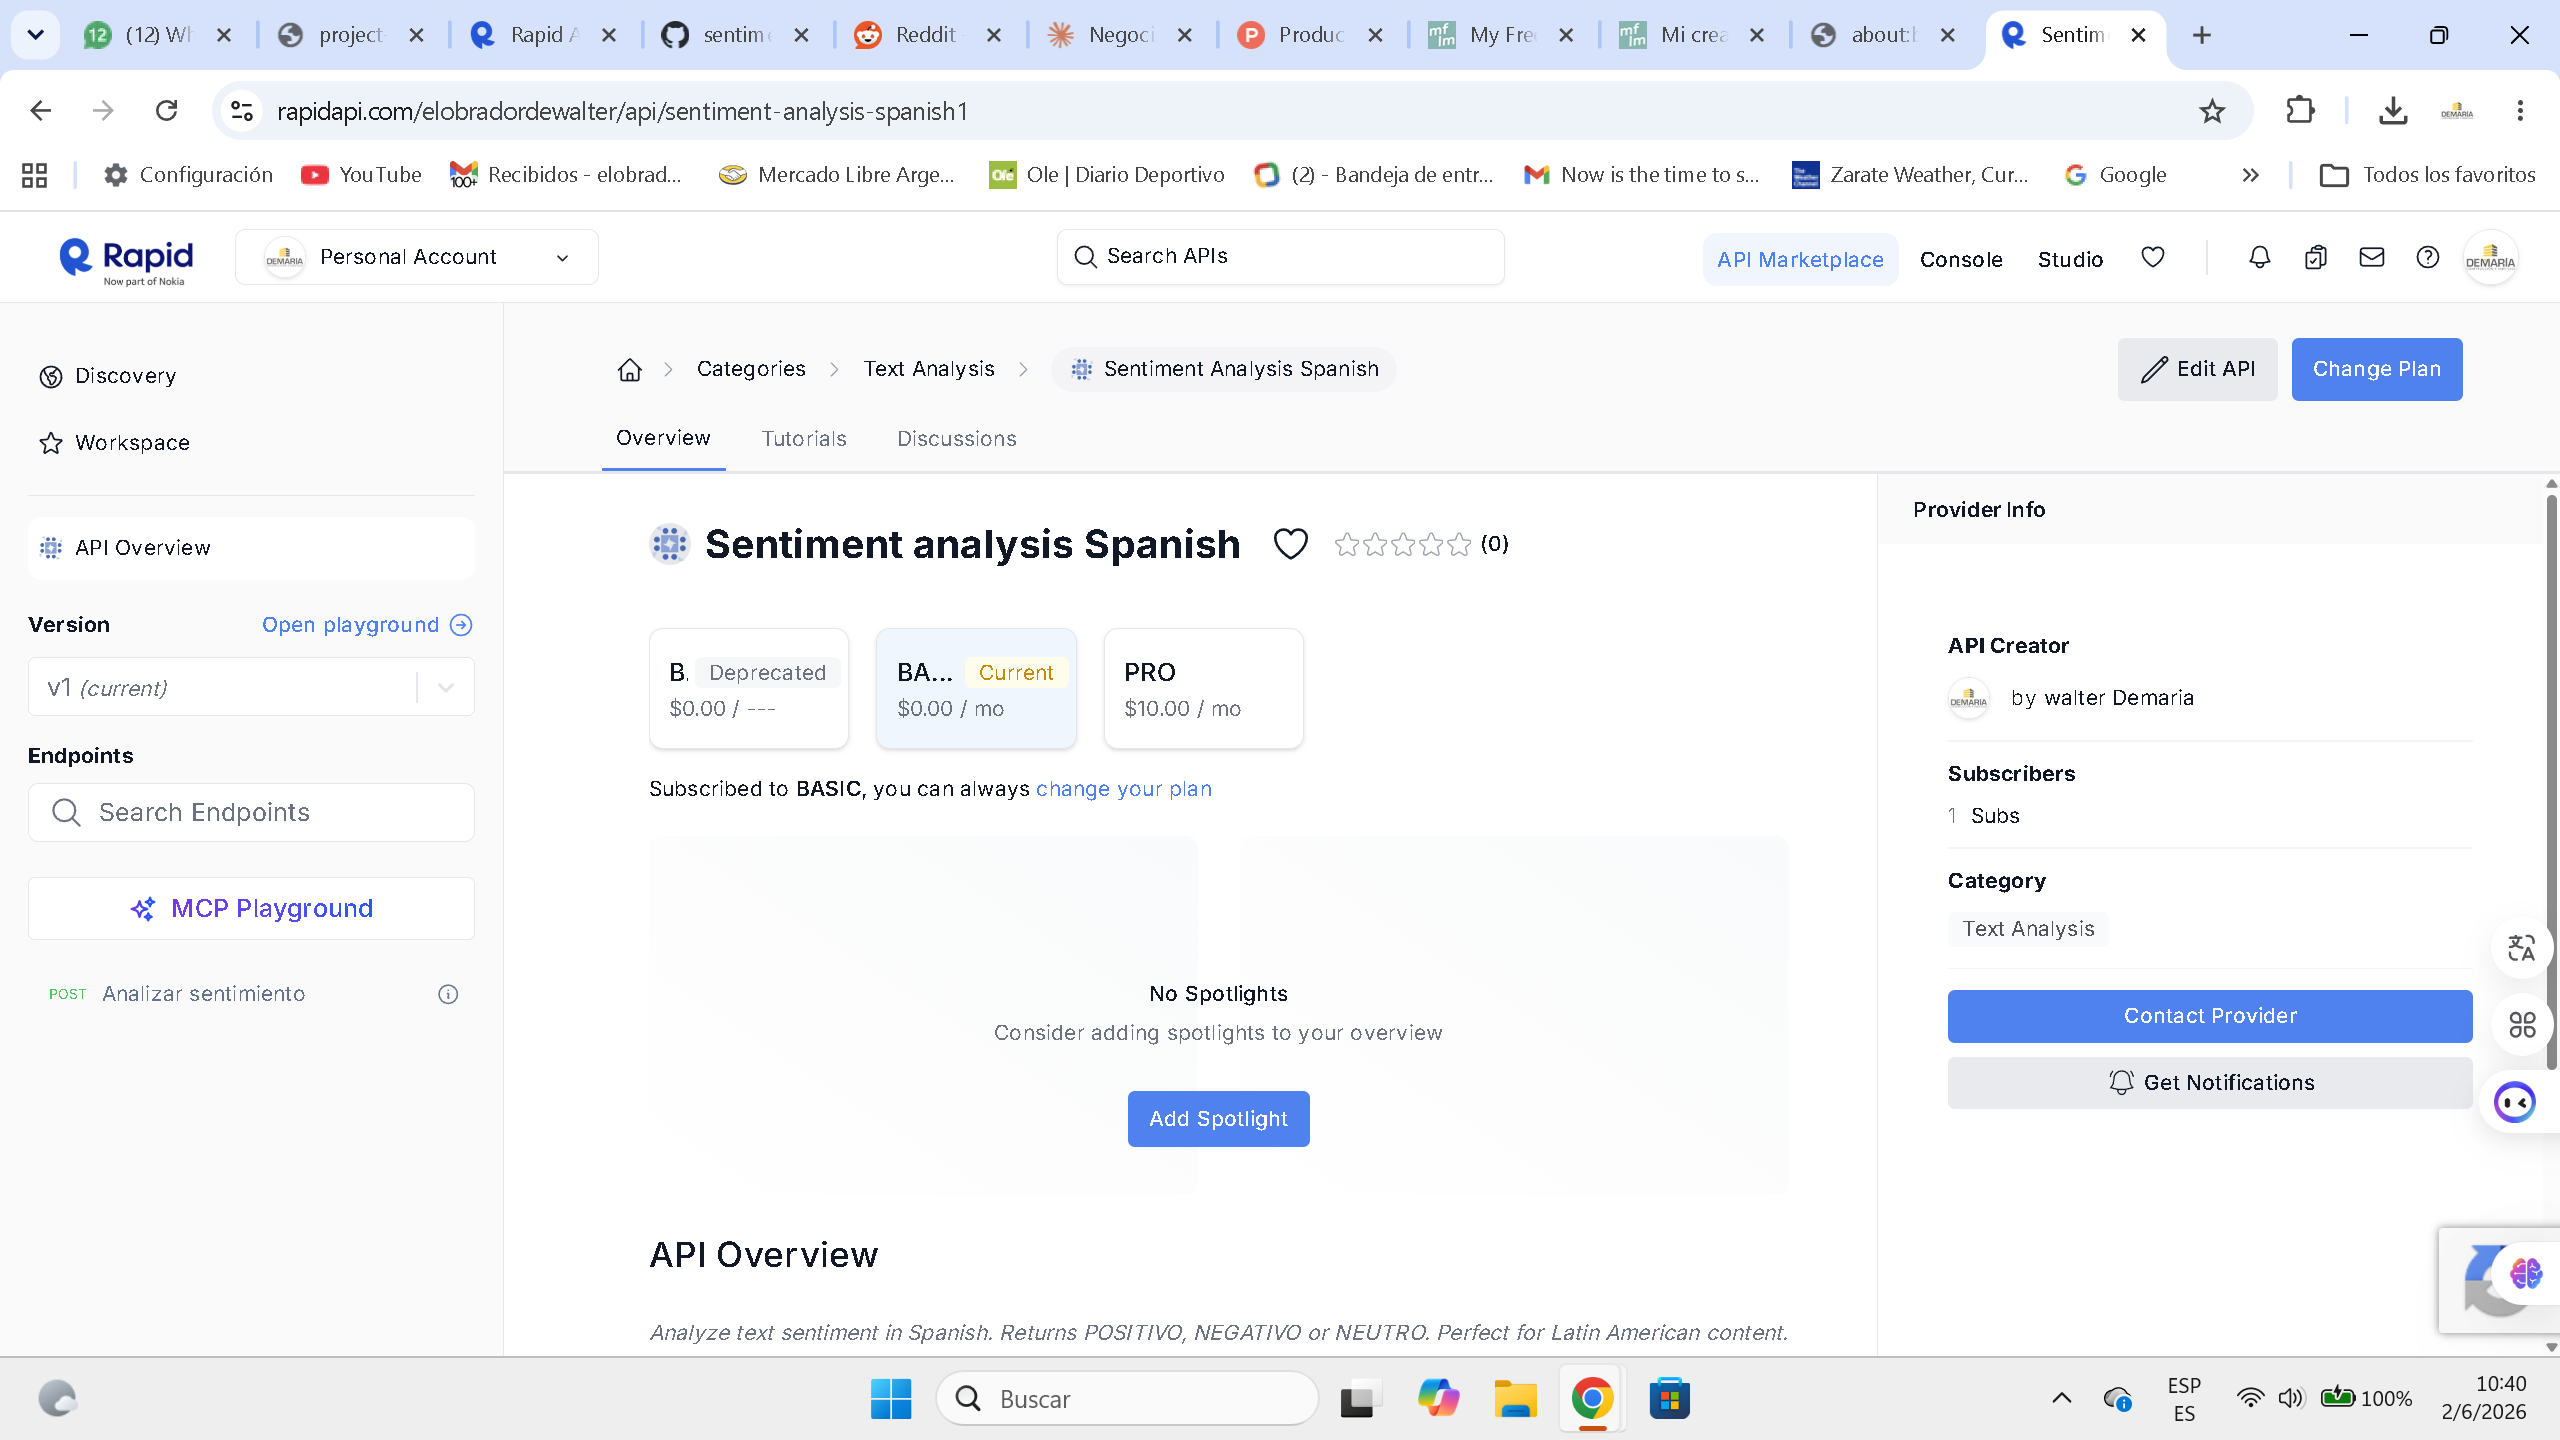Open the v1 (current) version dropdown

click(251, 687)
